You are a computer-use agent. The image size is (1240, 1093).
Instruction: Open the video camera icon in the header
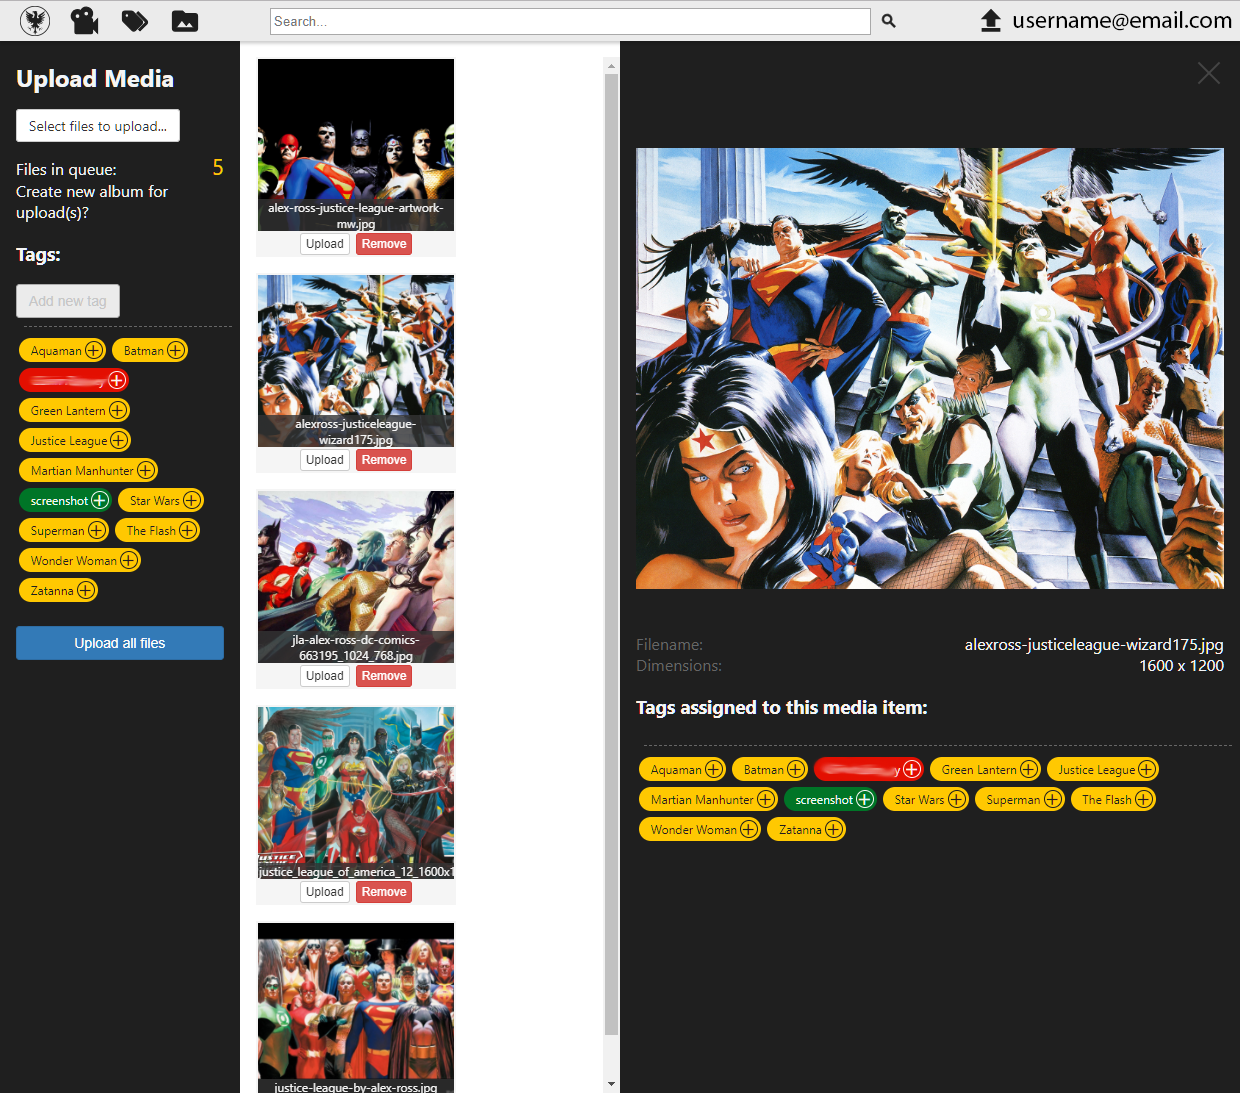pos(85,21)
